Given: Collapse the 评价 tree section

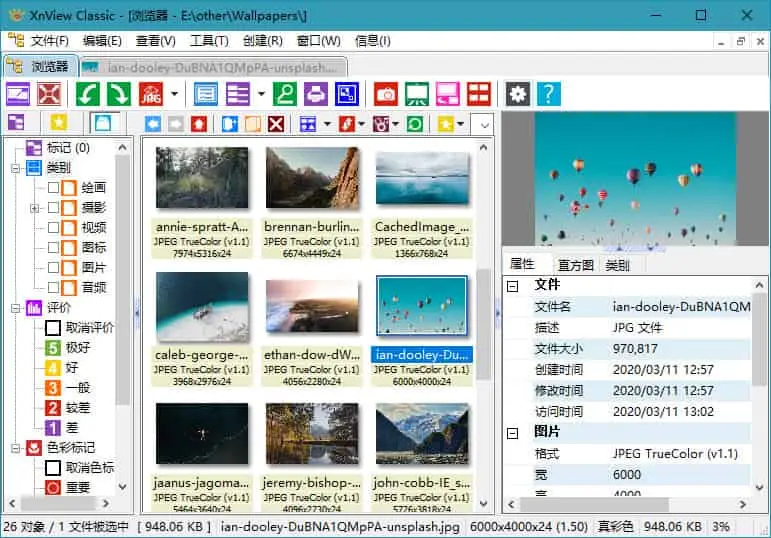Looking at the screenshot, I should (x=17, y=308).
